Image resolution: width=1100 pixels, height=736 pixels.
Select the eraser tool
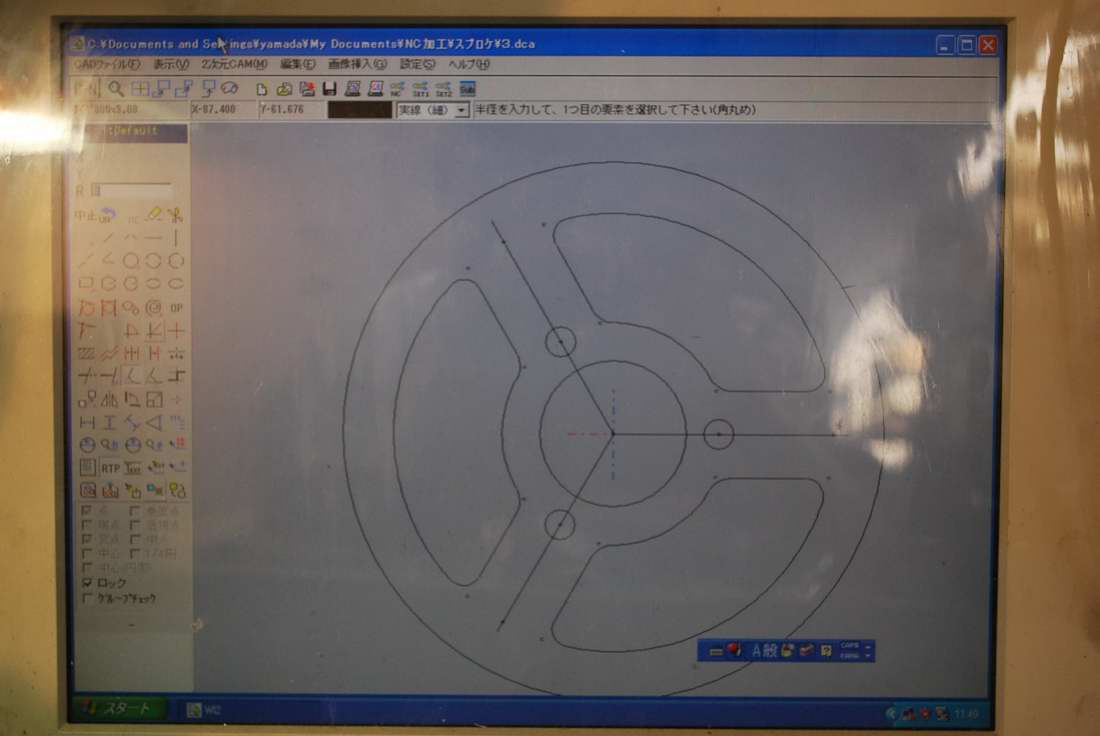tap(154, 214)
